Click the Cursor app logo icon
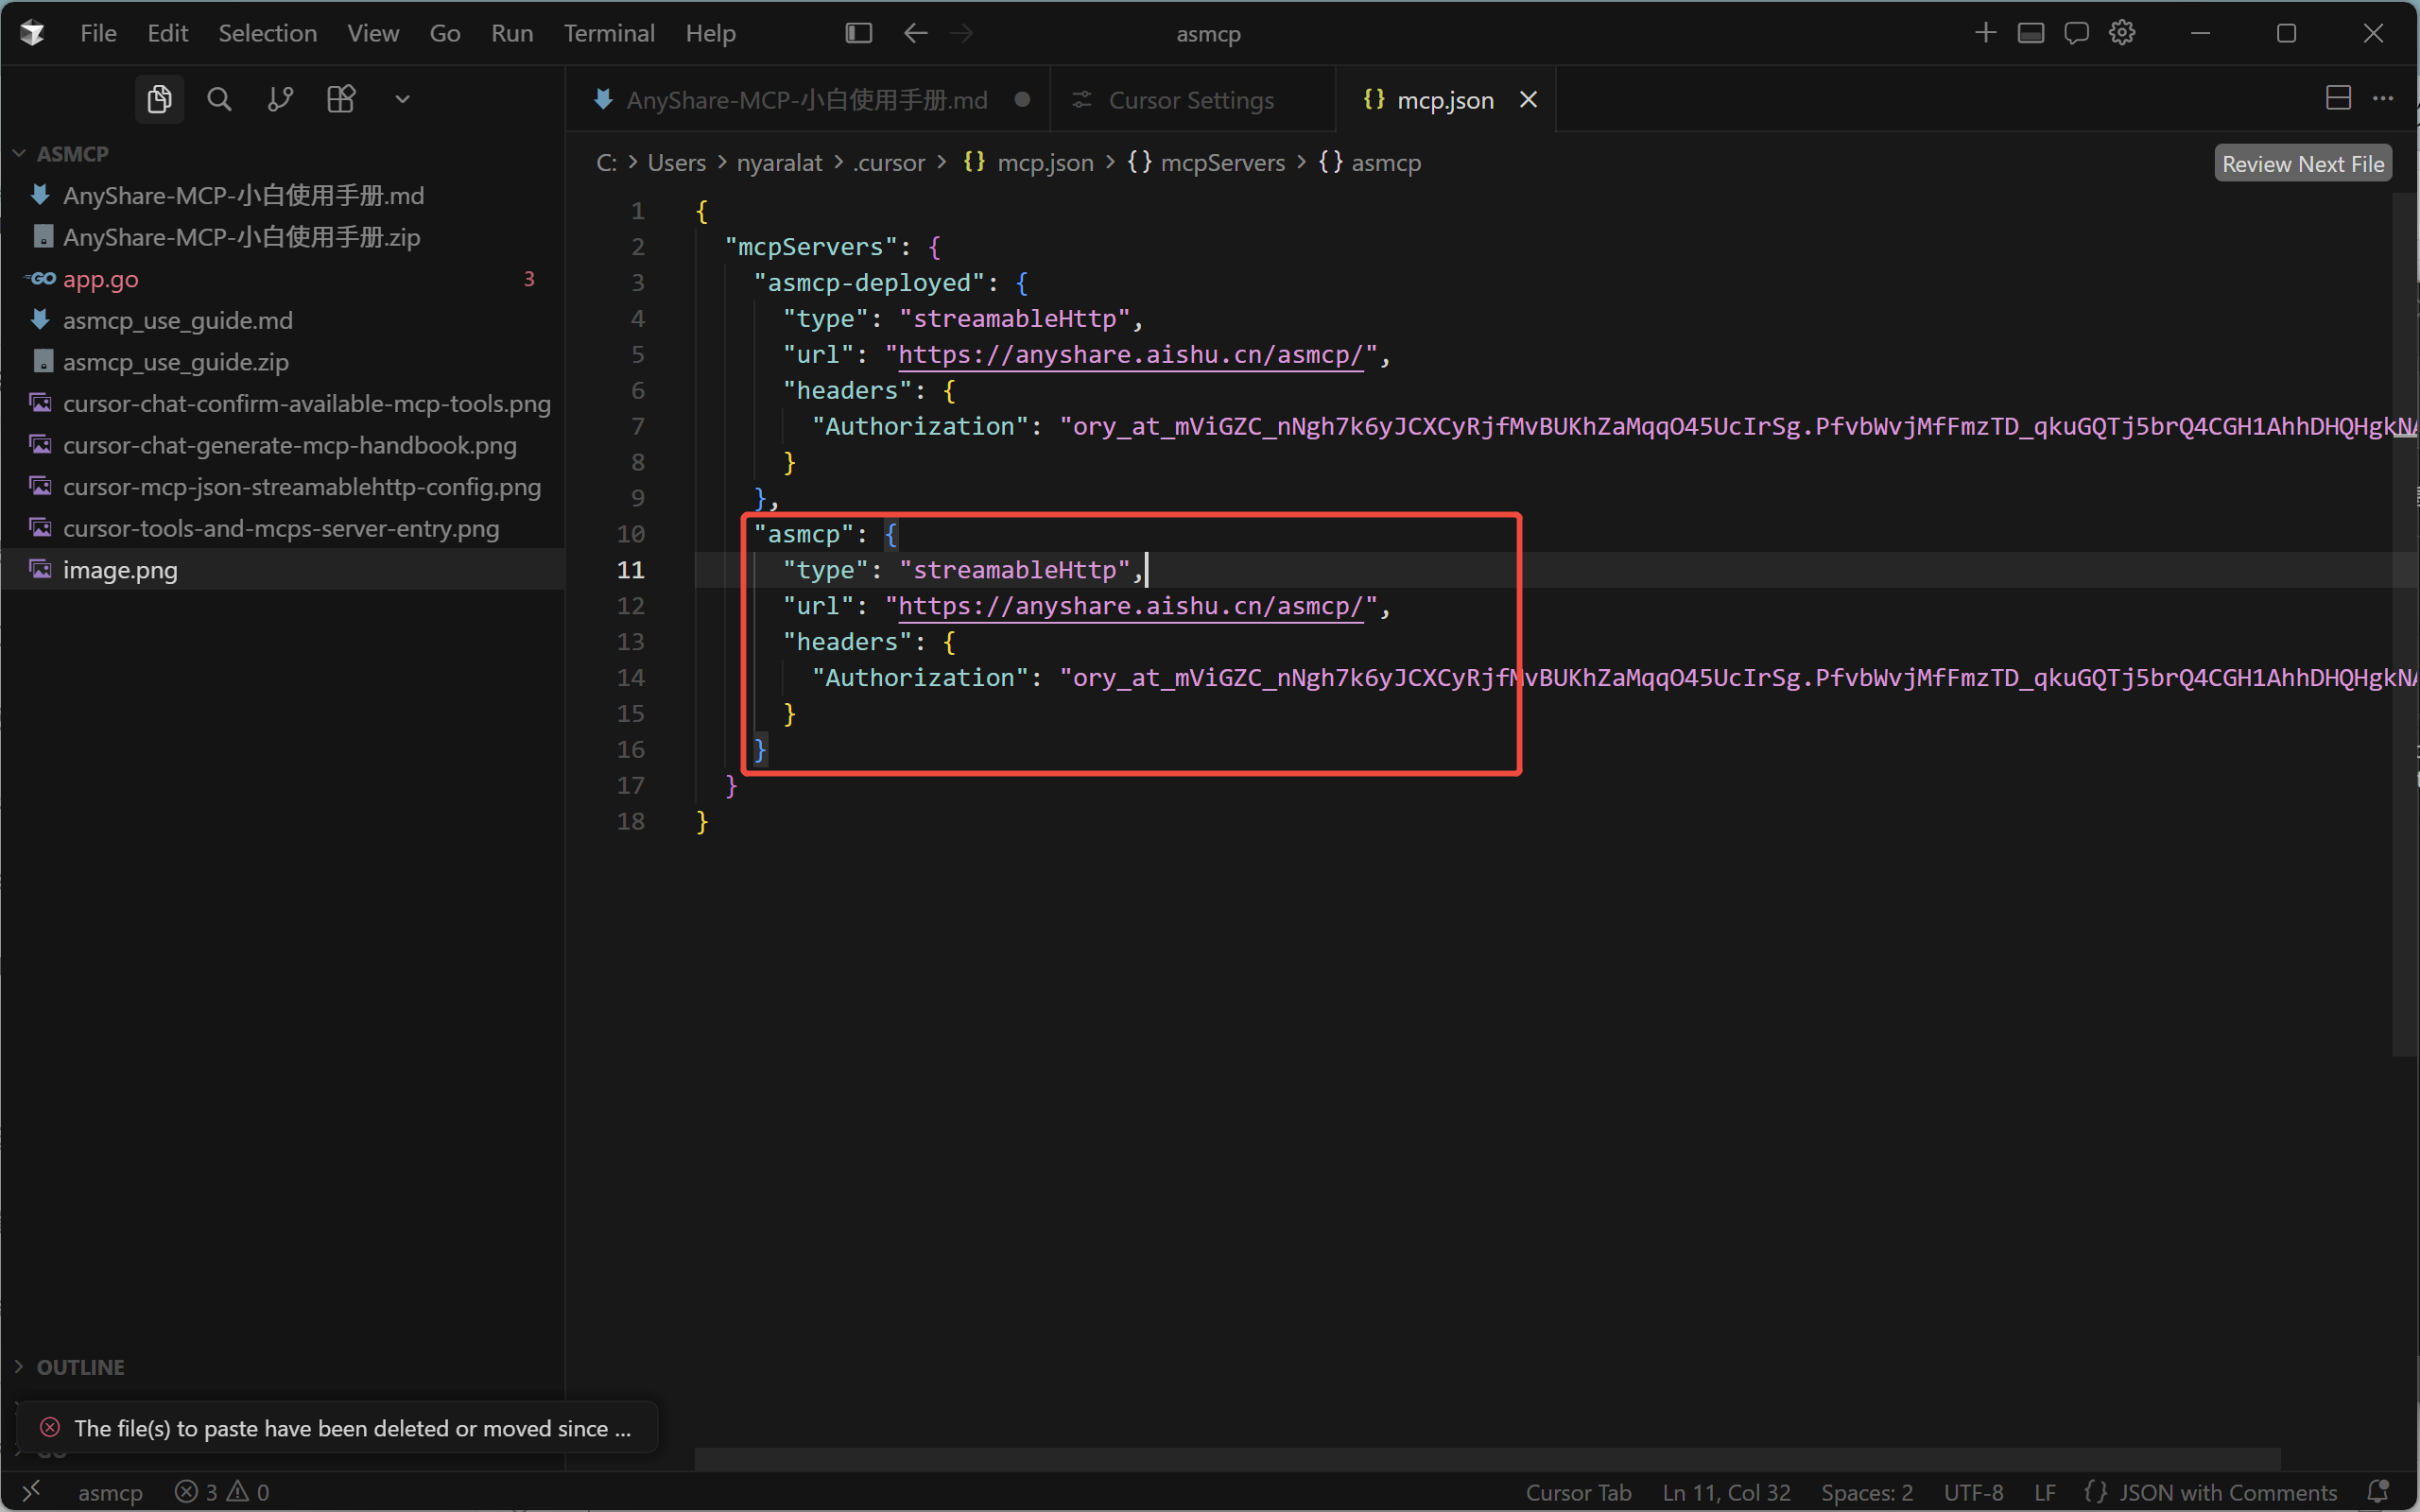The width and height of the screenshot is (2420, 1512). [x=32, y=33]
